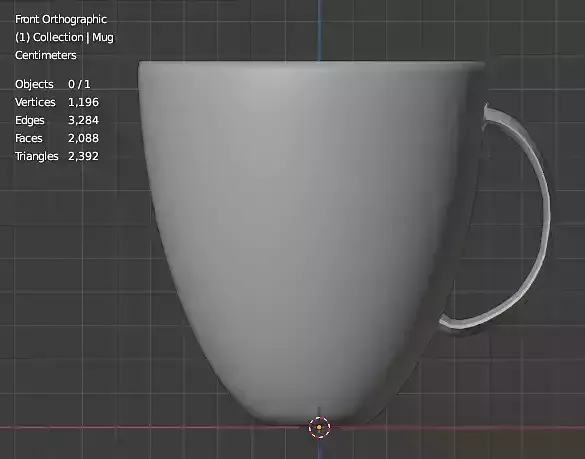This screenshot has height=459, width=585.
Task: Click the Vertices '1,196' statistic
Action: click(83, 102)
